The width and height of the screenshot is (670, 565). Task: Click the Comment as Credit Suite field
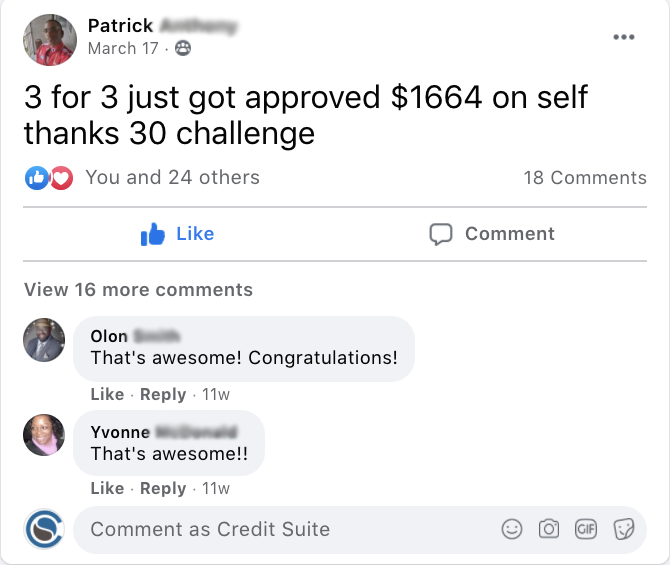[280, 529]
